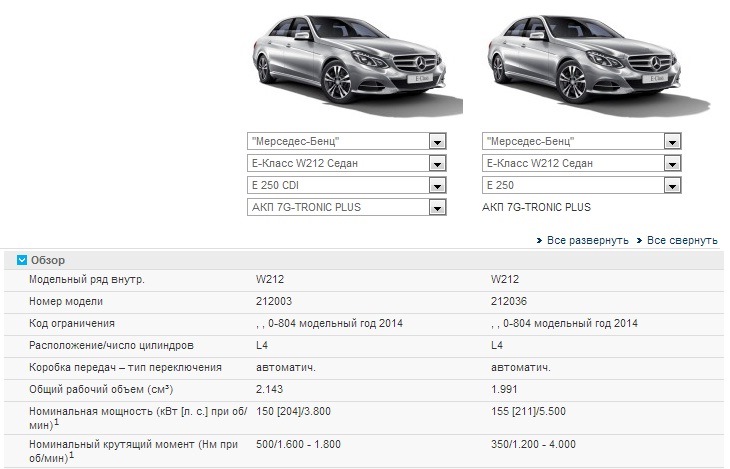Image resolution: width=730 pixels, height=469 pixels.
Task: Click model number value 212003
Action: [x=274, y=301]
